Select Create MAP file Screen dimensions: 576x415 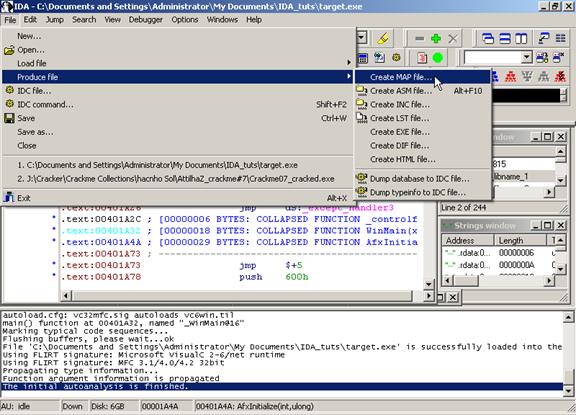click(x=423, y=77)
